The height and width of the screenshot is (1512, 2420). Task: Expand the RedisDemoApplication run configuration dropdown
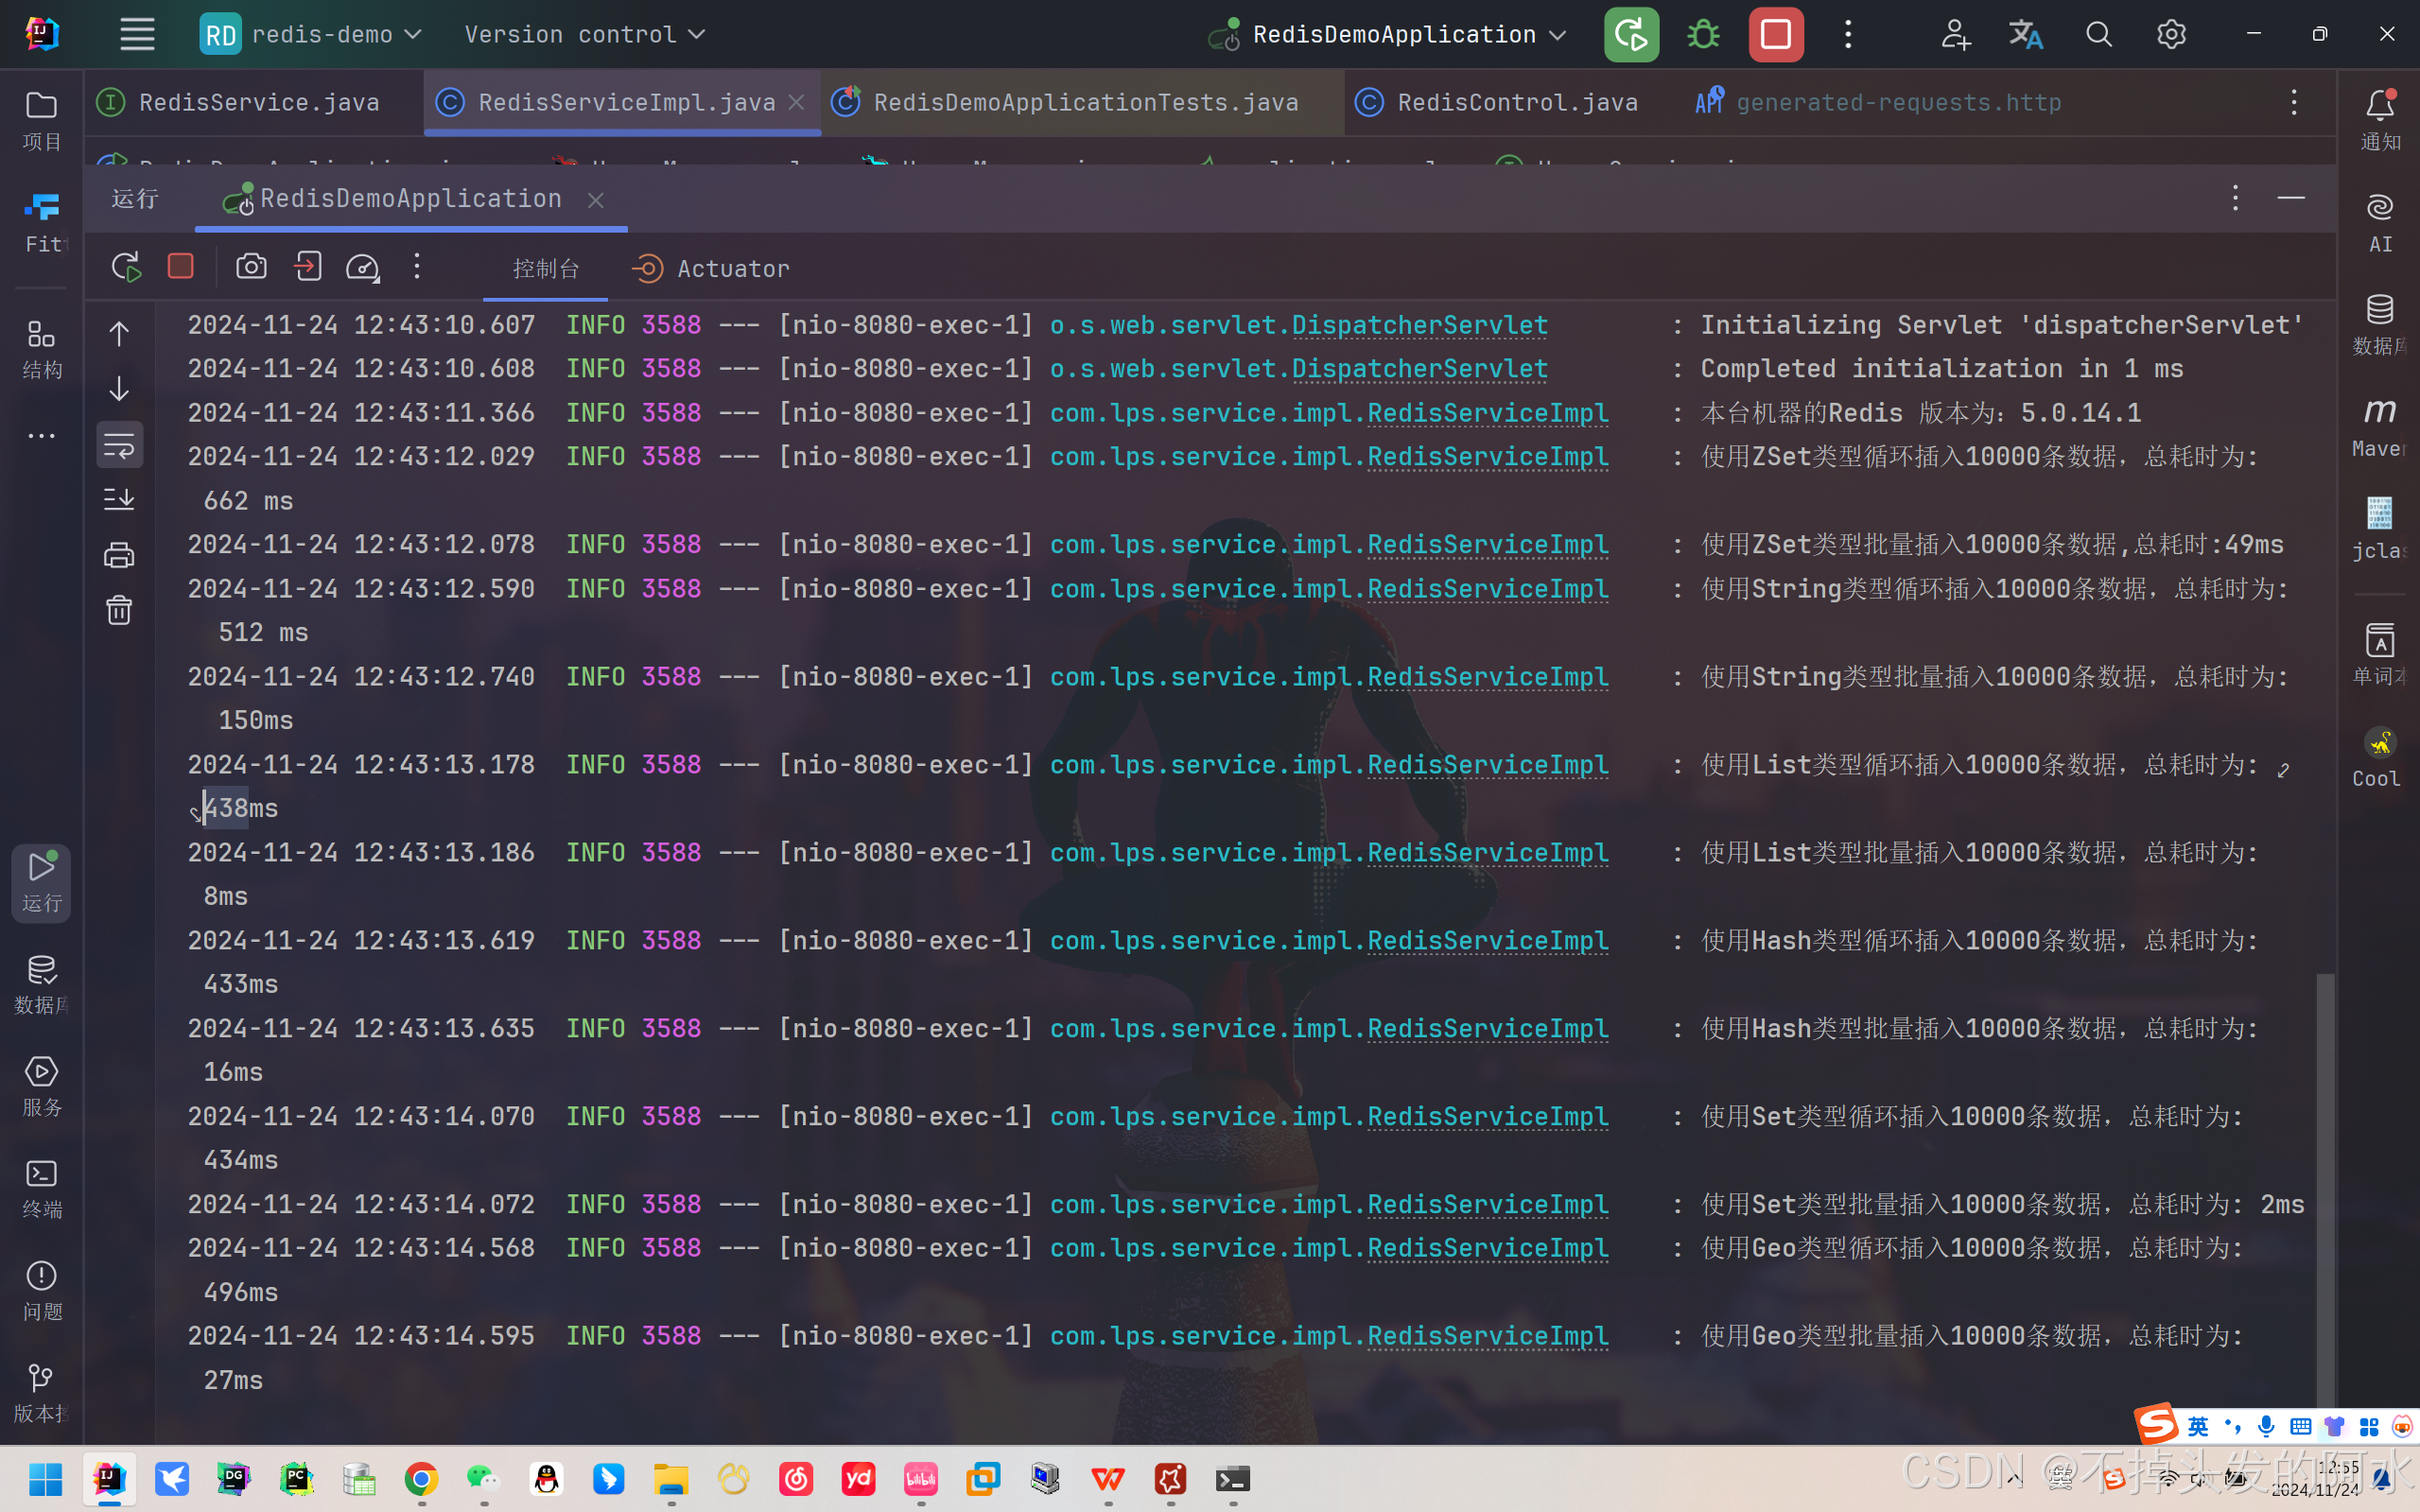[x=1388, y=35]
